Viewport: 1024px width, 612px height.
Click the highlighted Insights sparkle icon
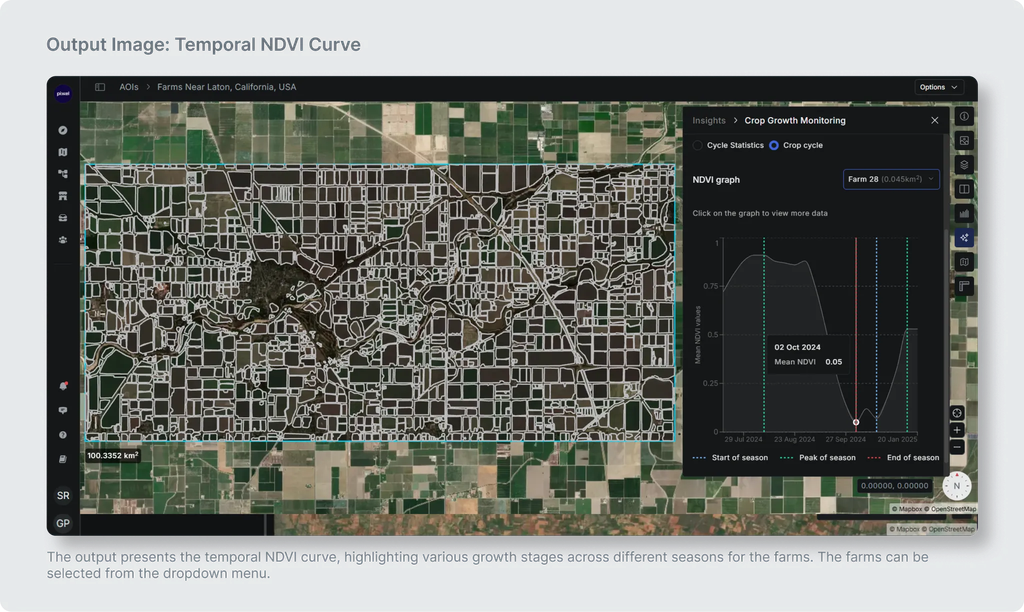(964, 238)
